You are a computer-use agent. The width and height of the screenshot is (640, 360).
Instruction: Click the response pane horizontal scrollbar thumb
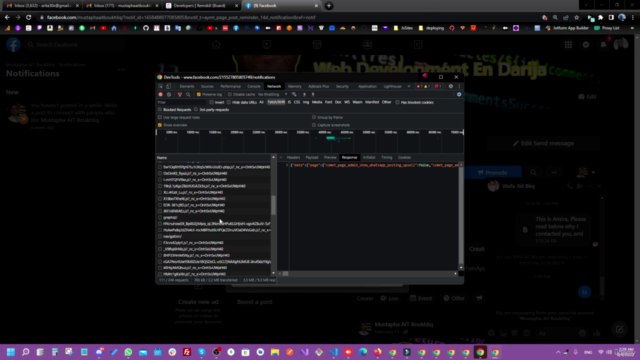pyautogui.click(x=285, y=273)
